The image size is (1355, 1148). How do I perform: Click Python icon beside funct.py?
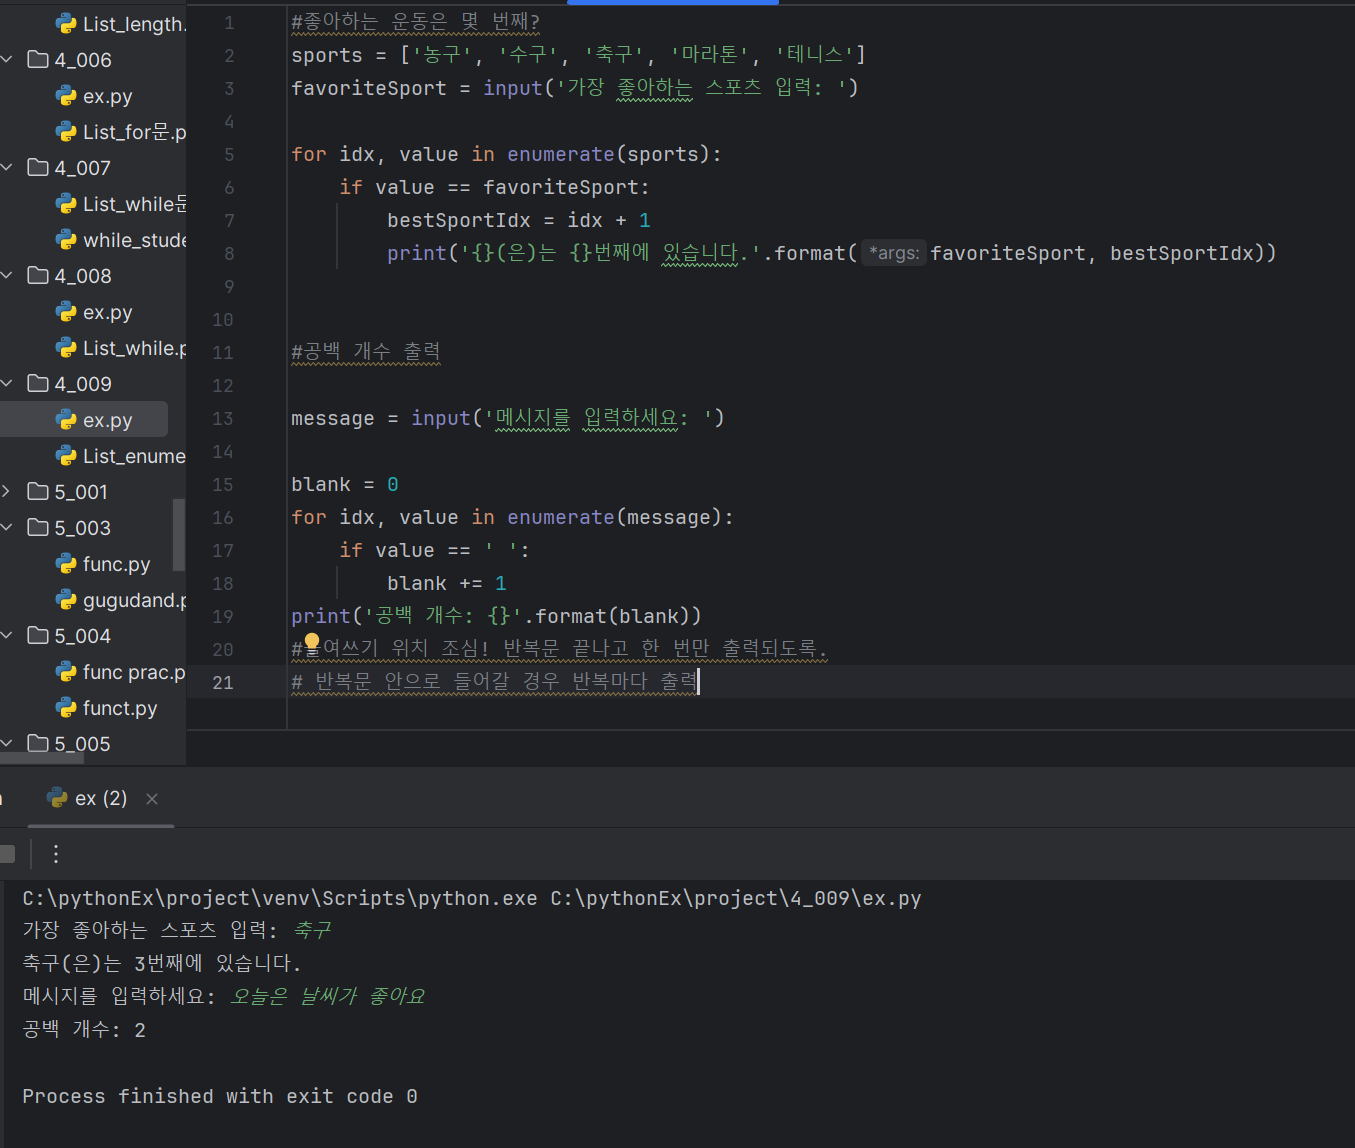pos(66,708)
